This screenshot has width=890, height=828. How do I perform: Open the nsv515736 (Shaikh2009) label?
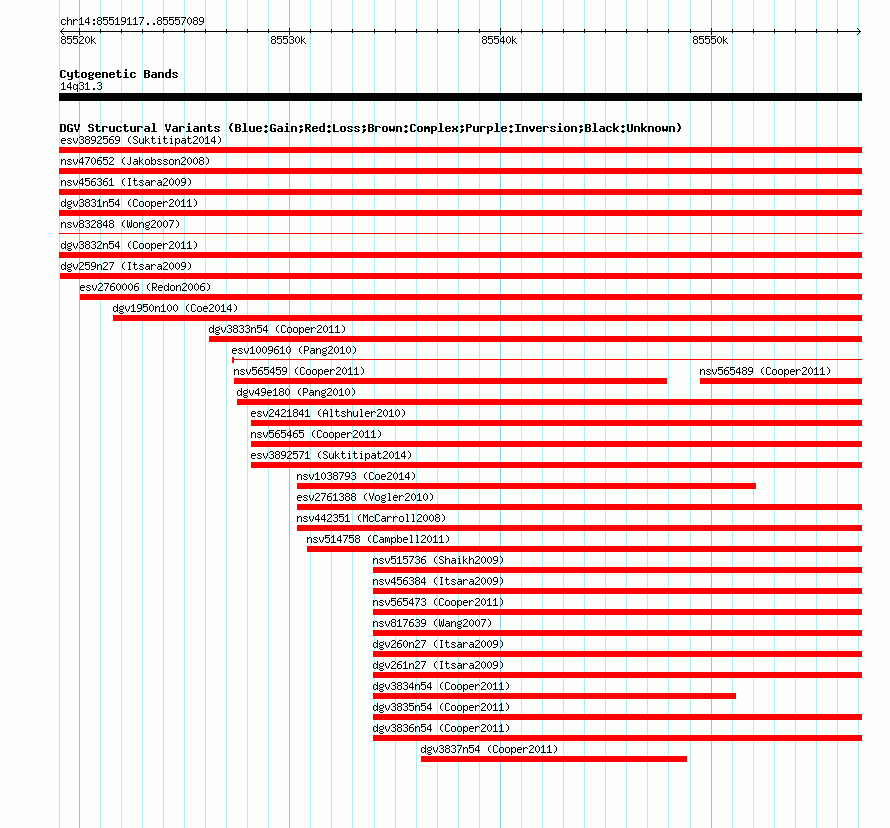coord(438,560)
